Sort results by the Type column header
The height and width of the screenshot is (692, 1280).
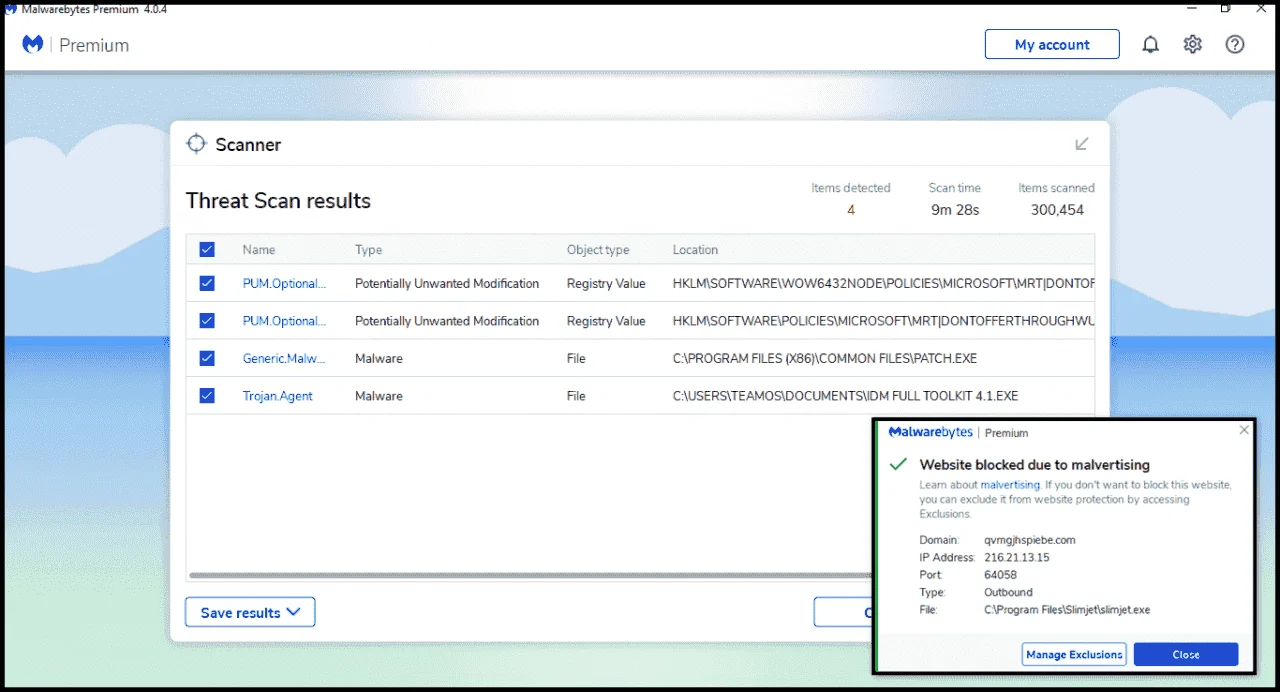[368, 250]
